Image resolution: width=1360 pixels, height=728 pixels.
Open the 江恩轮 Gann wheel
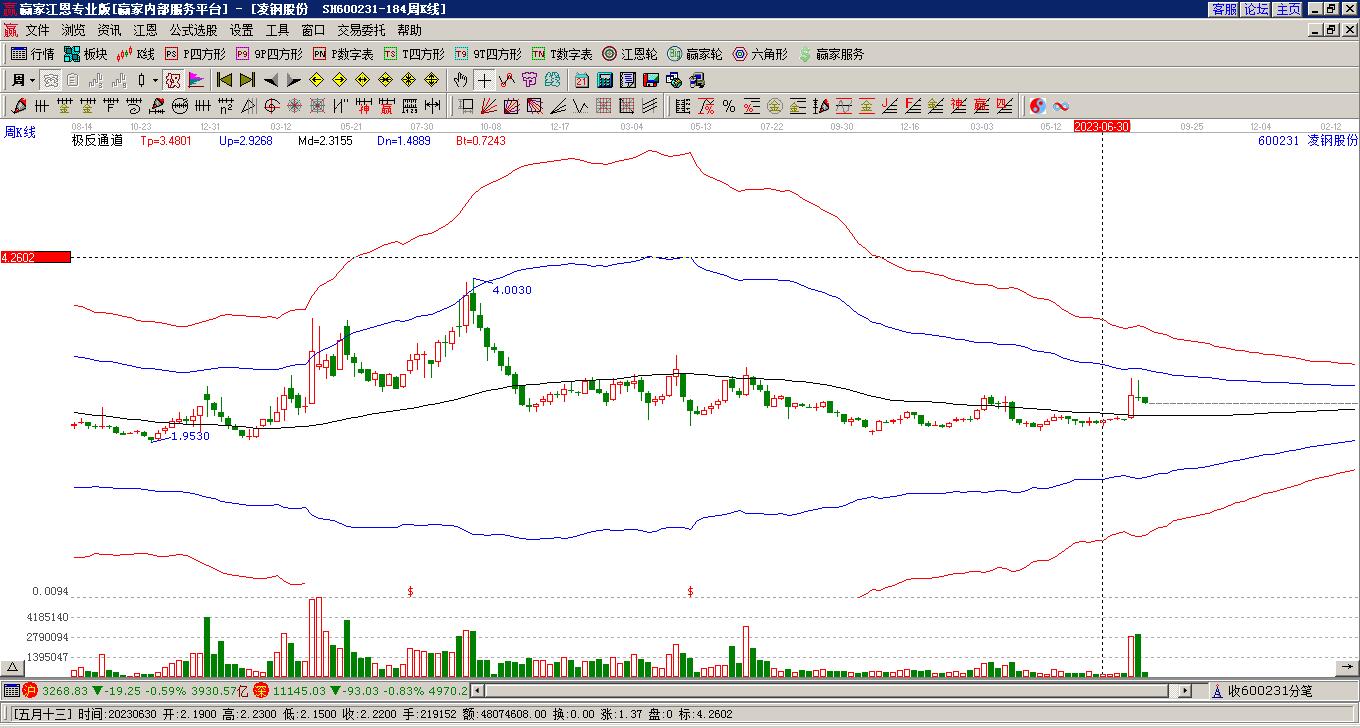coord(630,54)
